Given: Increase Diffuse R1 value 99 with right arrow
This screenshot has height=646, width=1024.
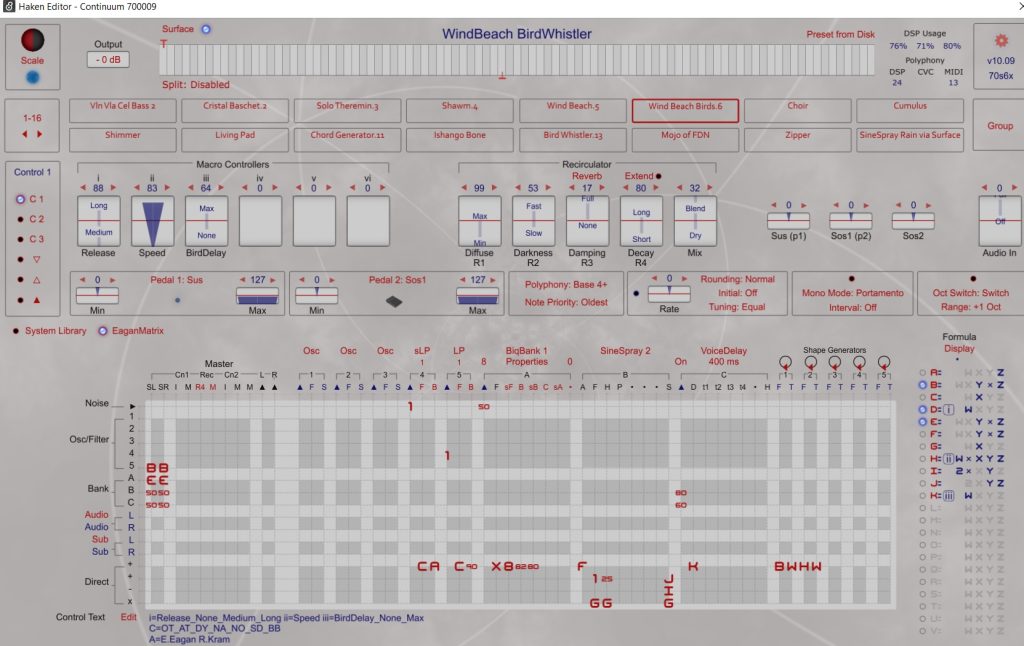Looking at the screenshot, I should tap(494, 188).
